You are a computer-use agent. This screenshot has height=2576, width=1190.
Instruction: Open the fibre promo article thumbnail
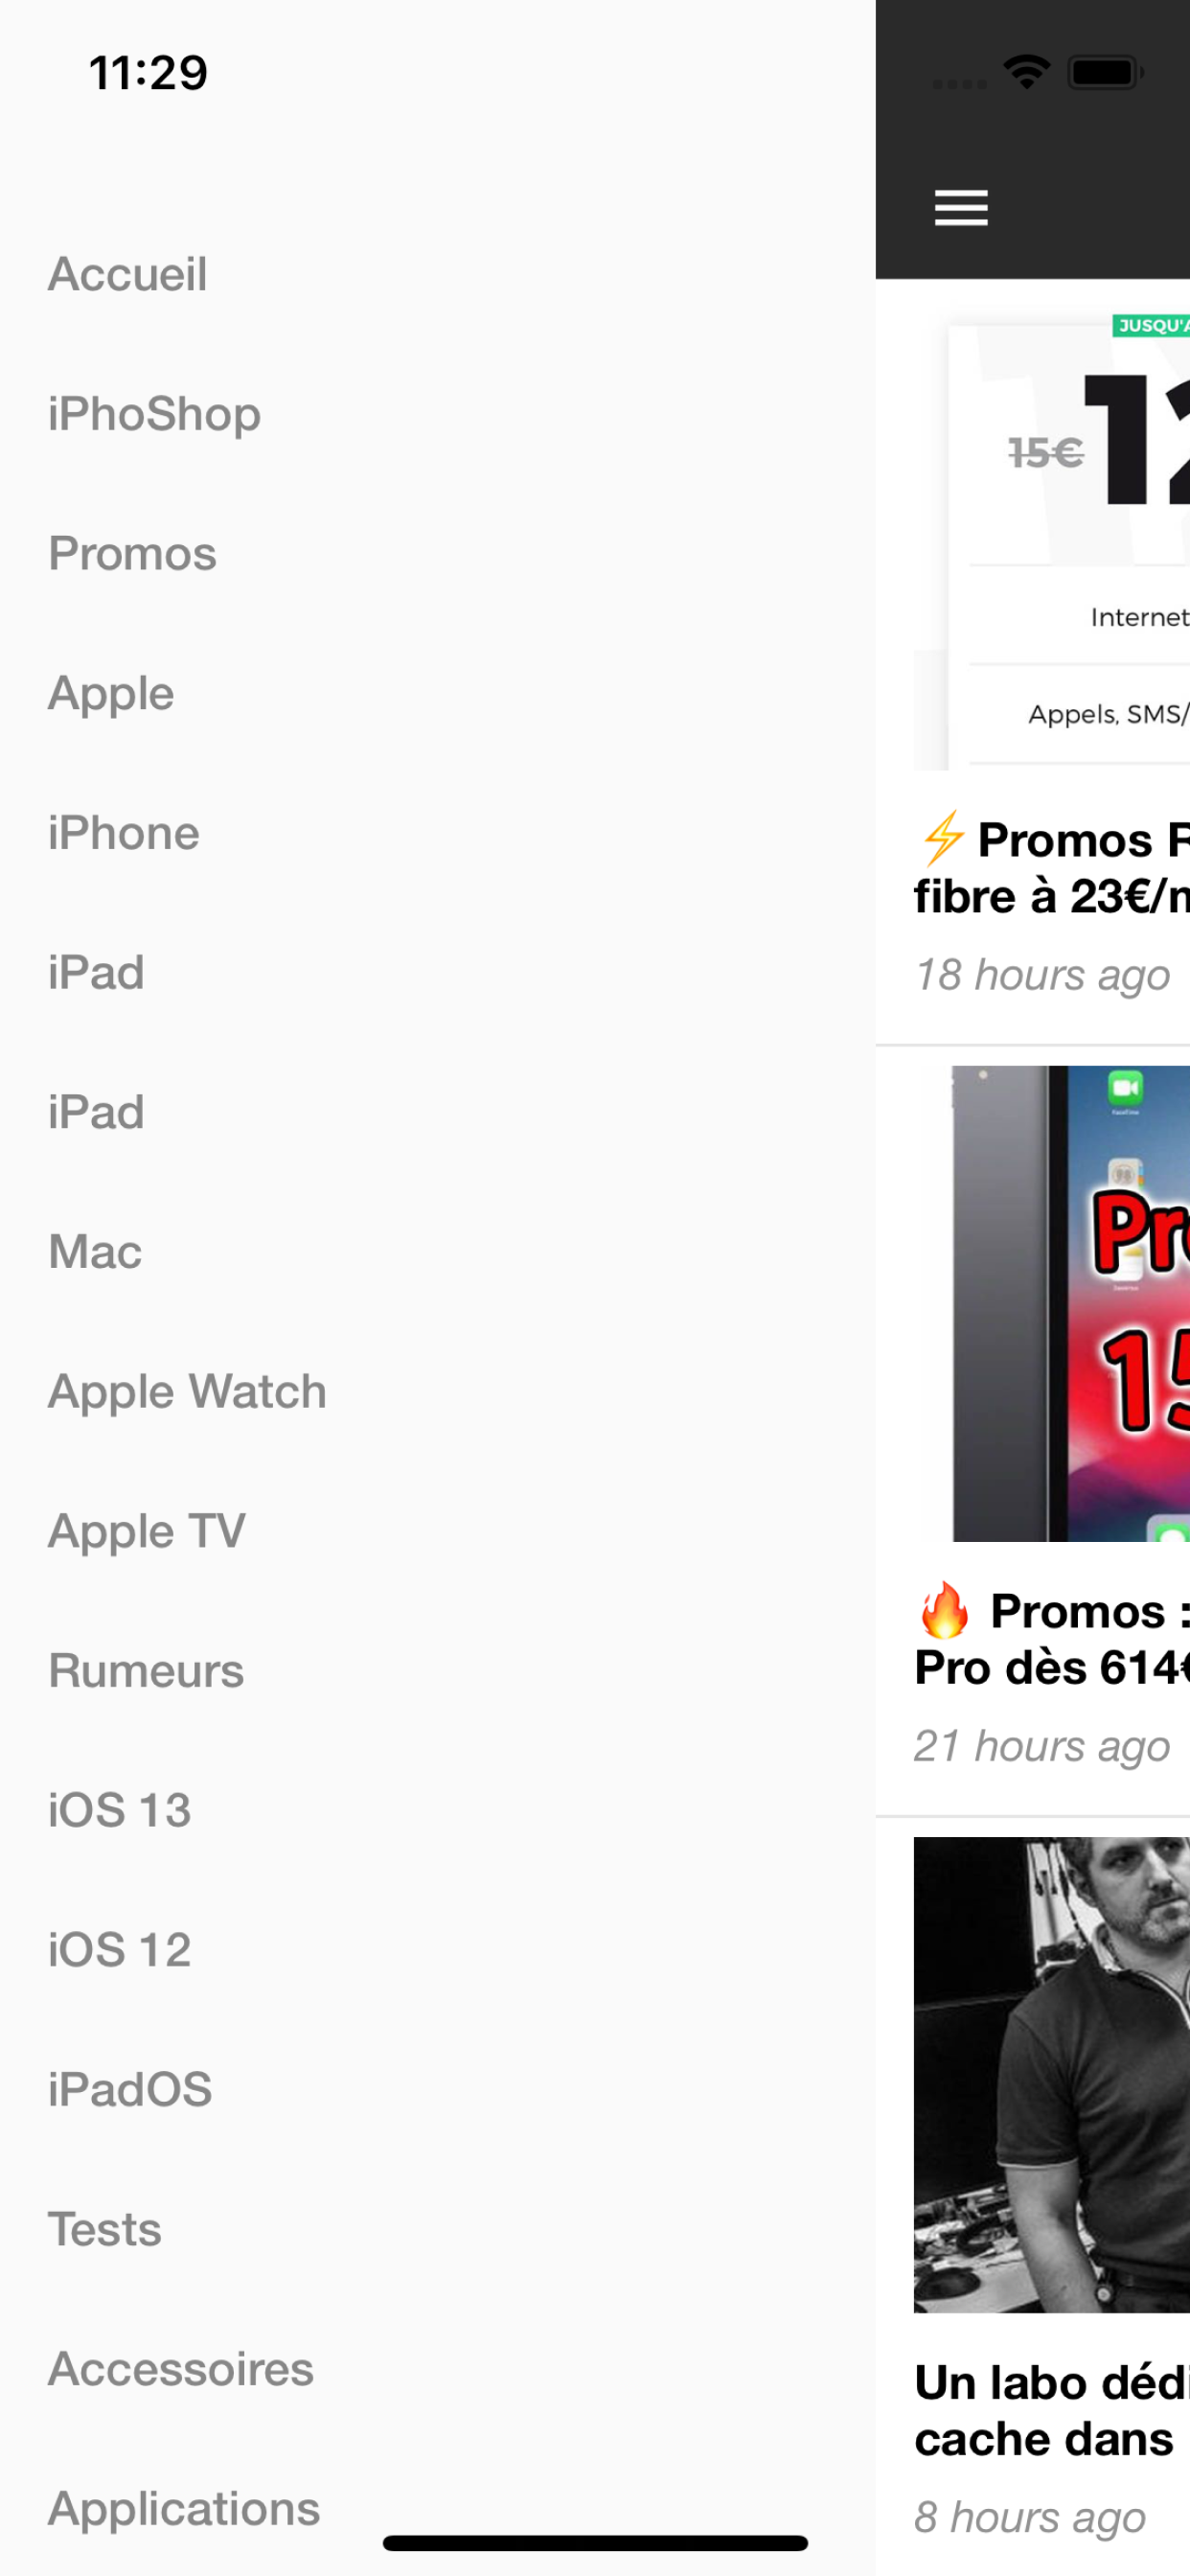pyautogui.click(x=1051, y=541)
